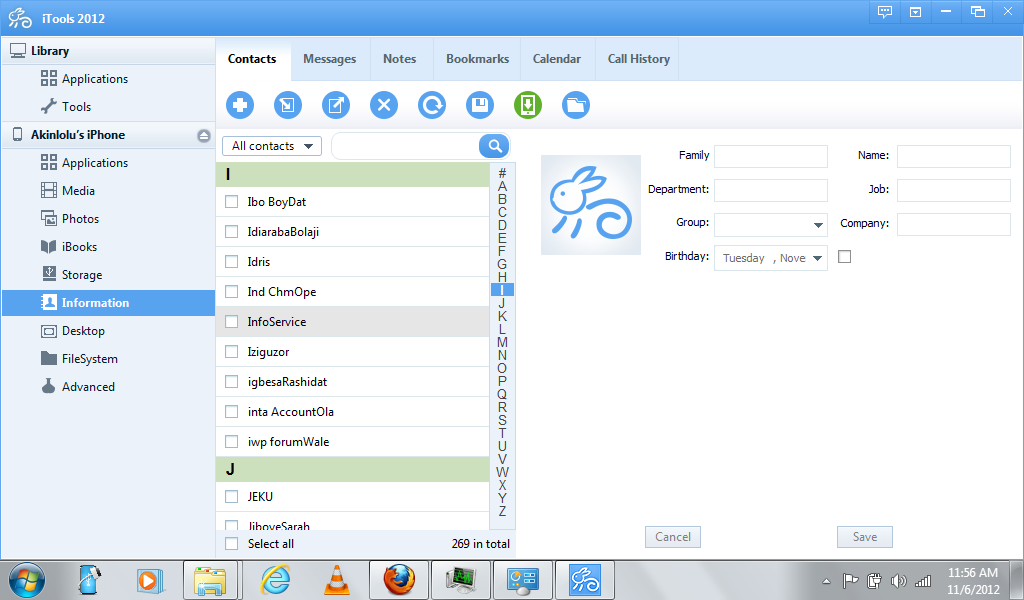
Task: Open the All contacts dropdown
Action: pyautogui.click(x=272, y=146)
